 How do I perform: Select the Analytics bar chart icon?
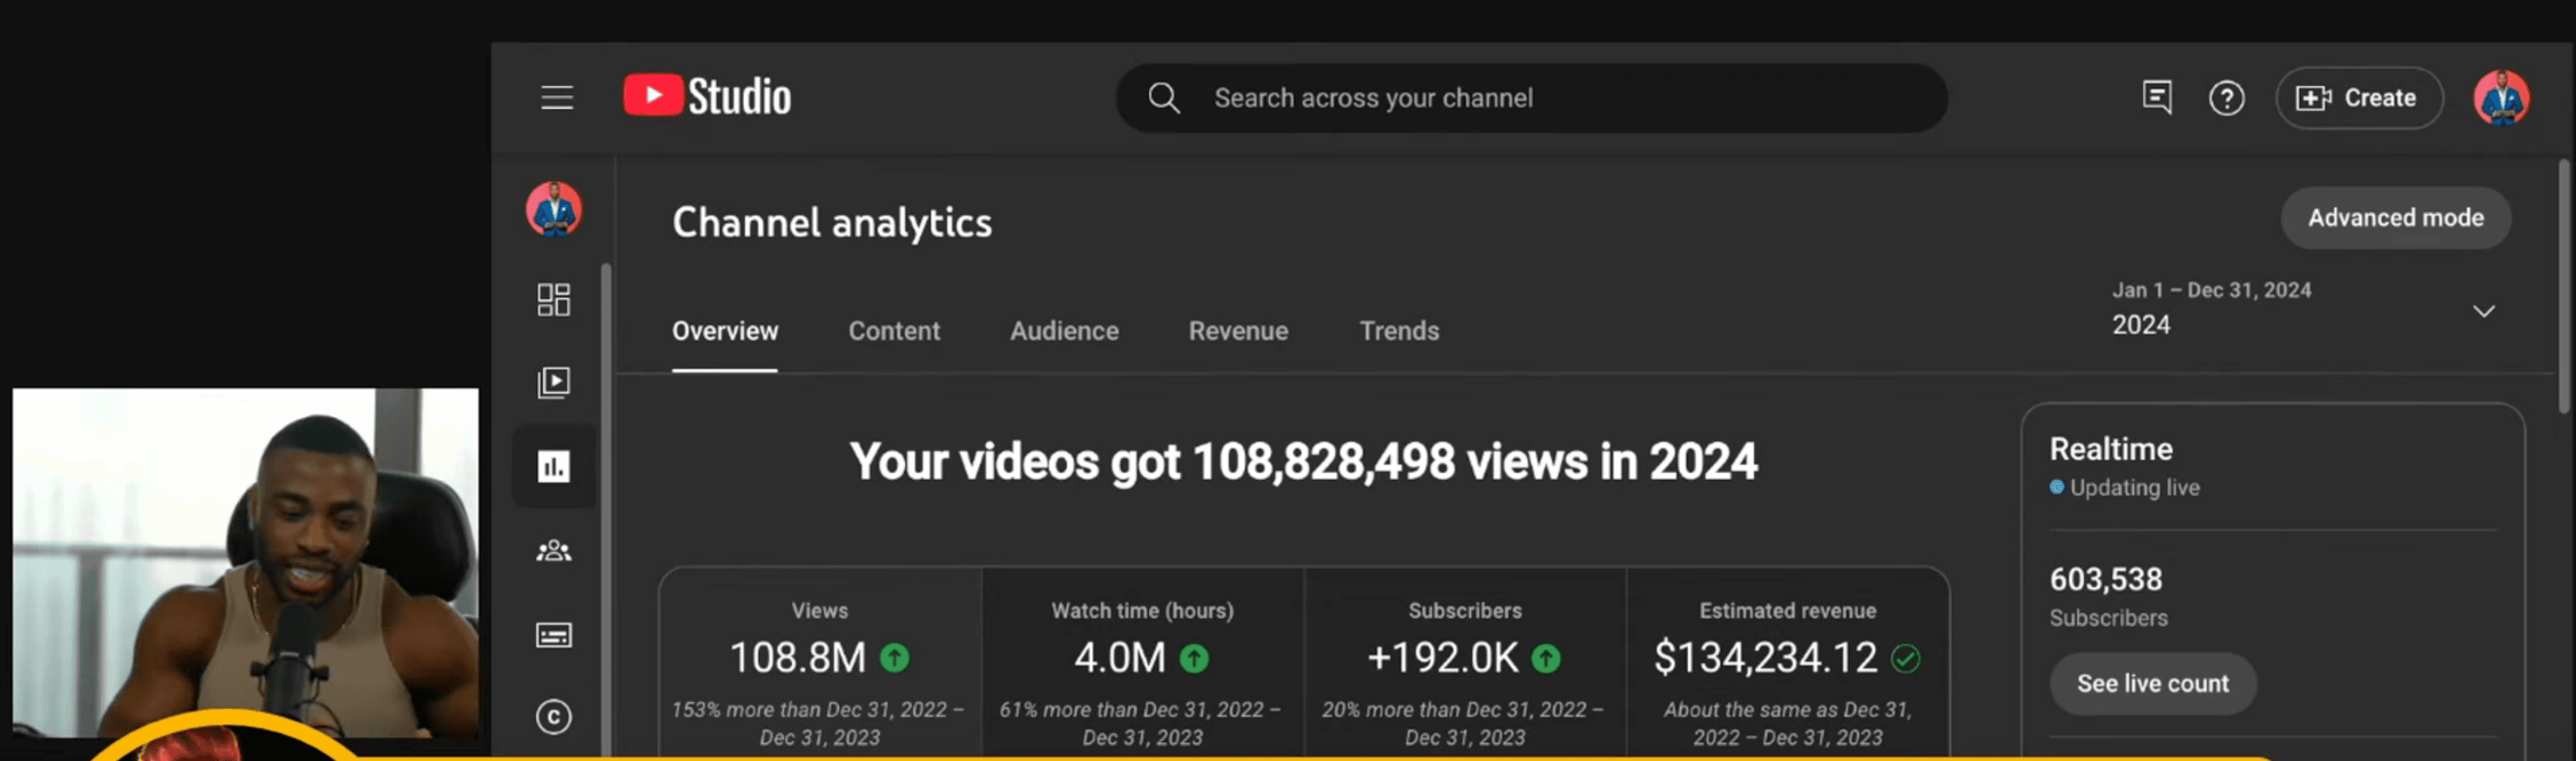point(554,467)
